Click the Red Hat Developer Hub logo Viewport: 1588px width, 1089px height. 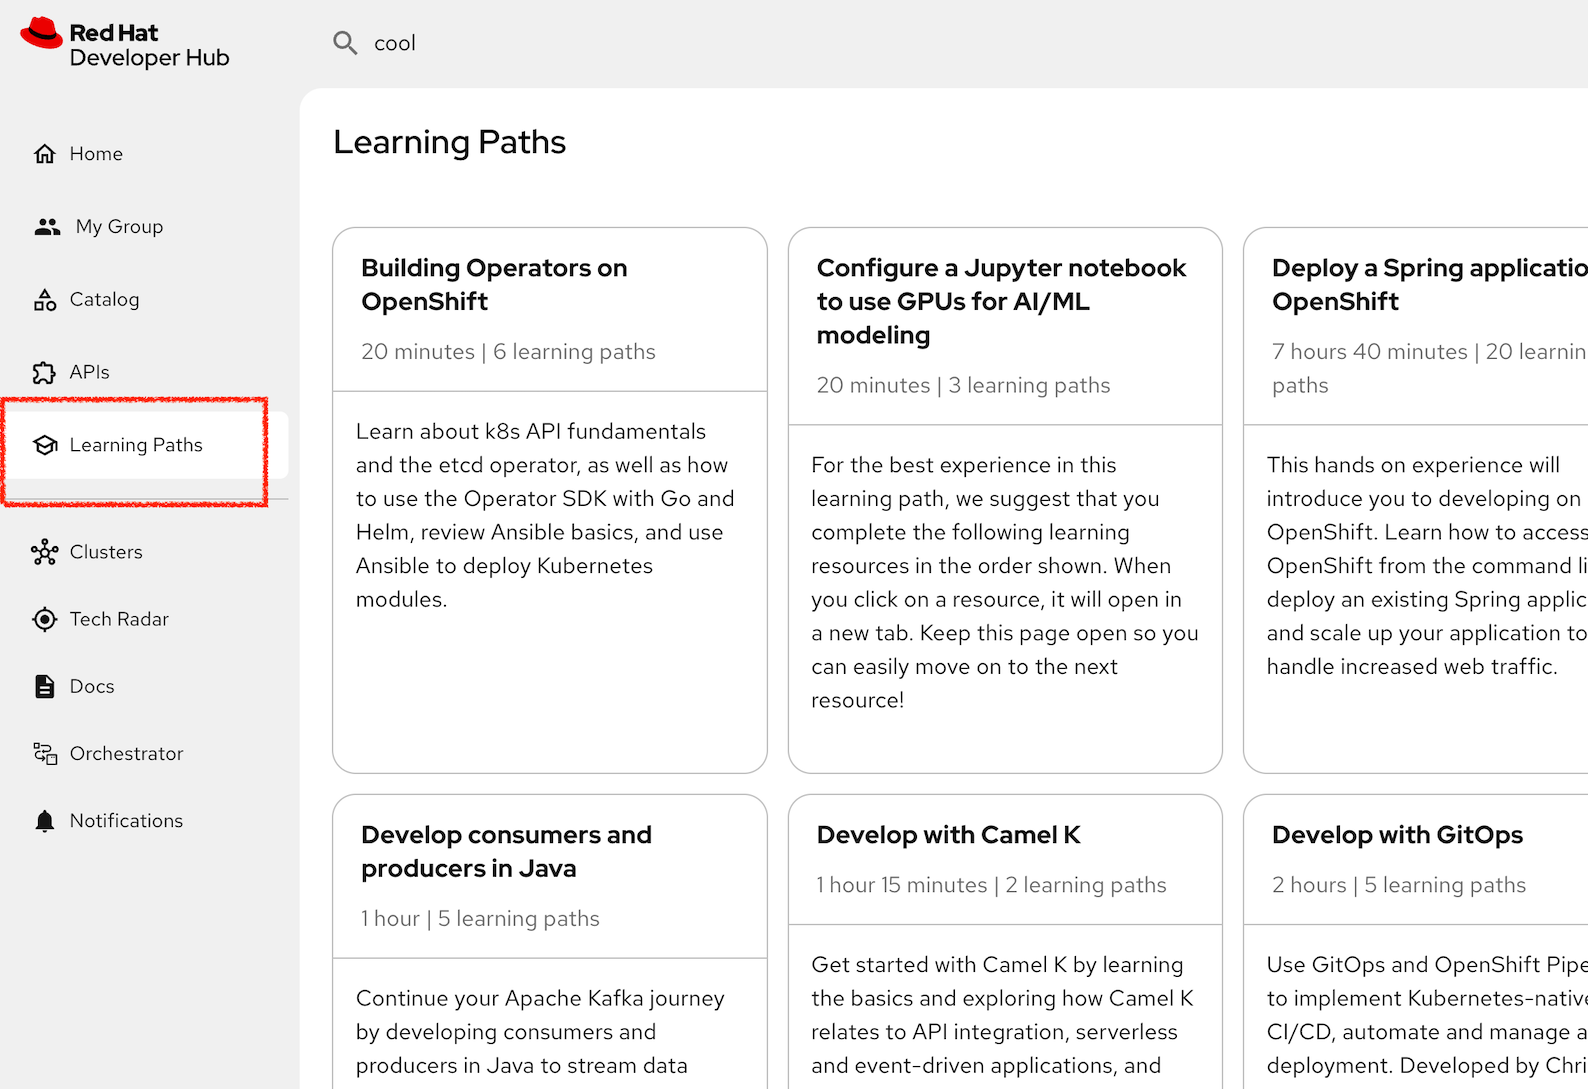125,44
